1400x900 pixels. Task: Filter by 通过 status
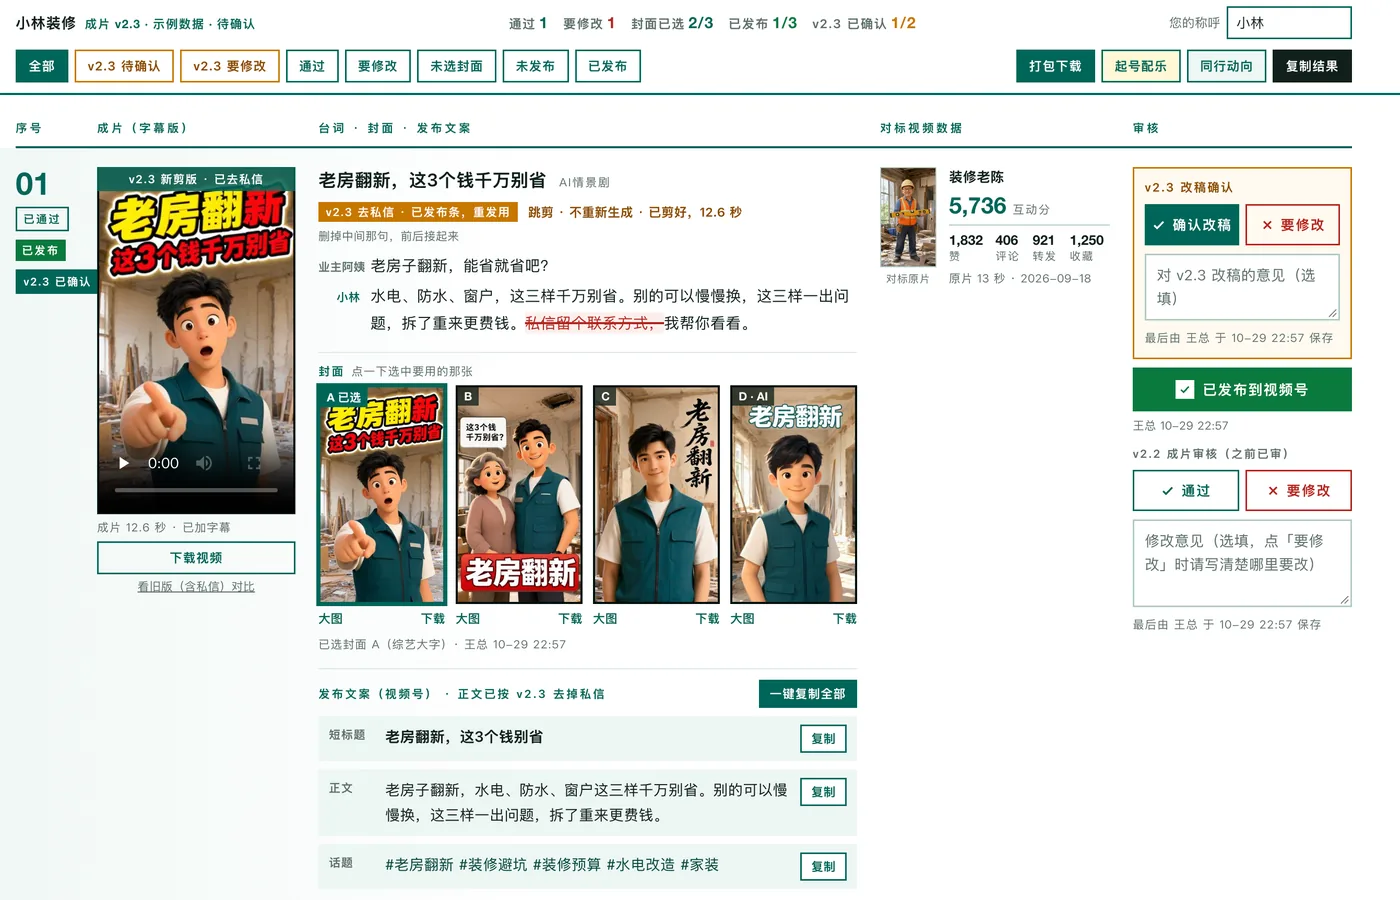tap(312, 66)
